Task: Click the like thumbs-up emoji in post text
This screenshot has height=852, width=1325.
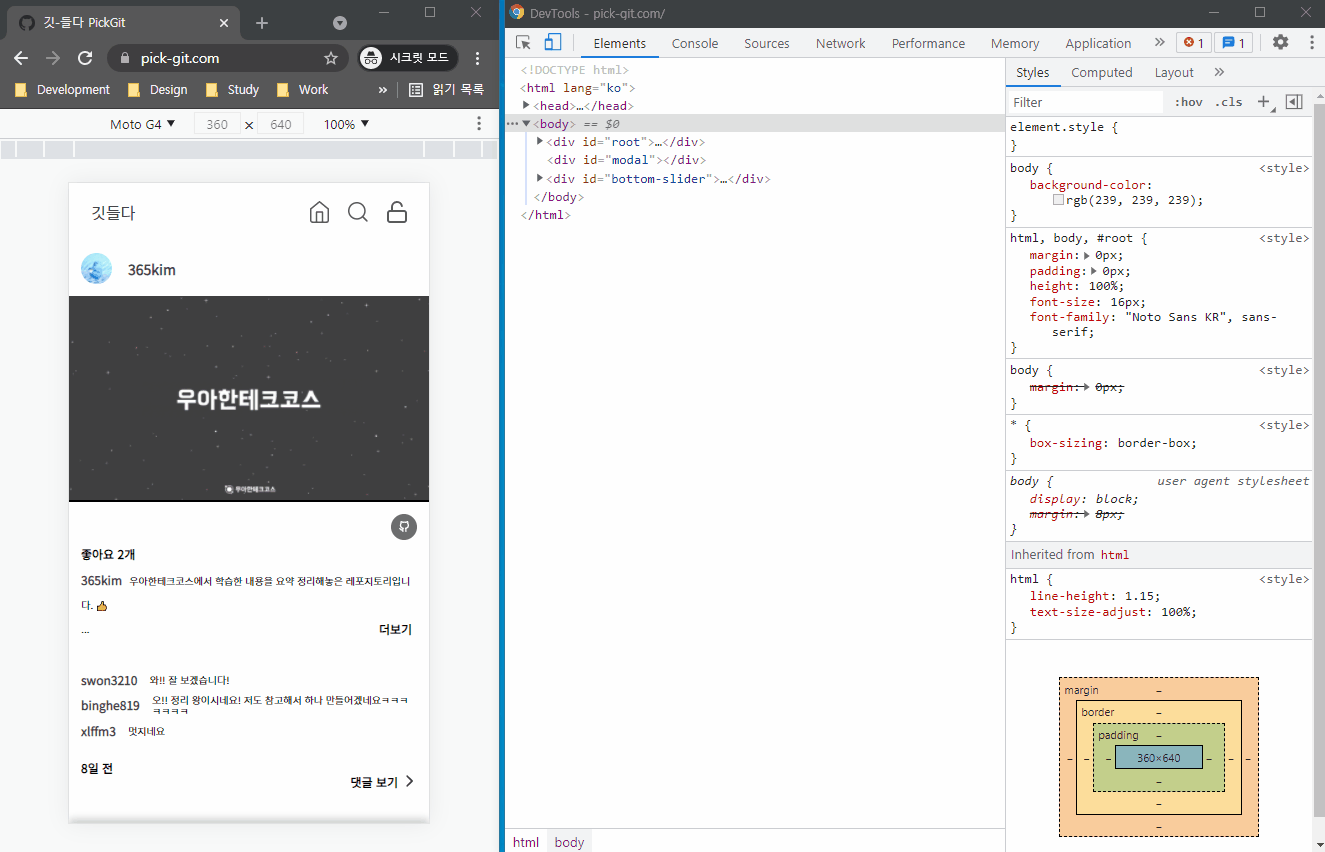Action: coord(102,606)
